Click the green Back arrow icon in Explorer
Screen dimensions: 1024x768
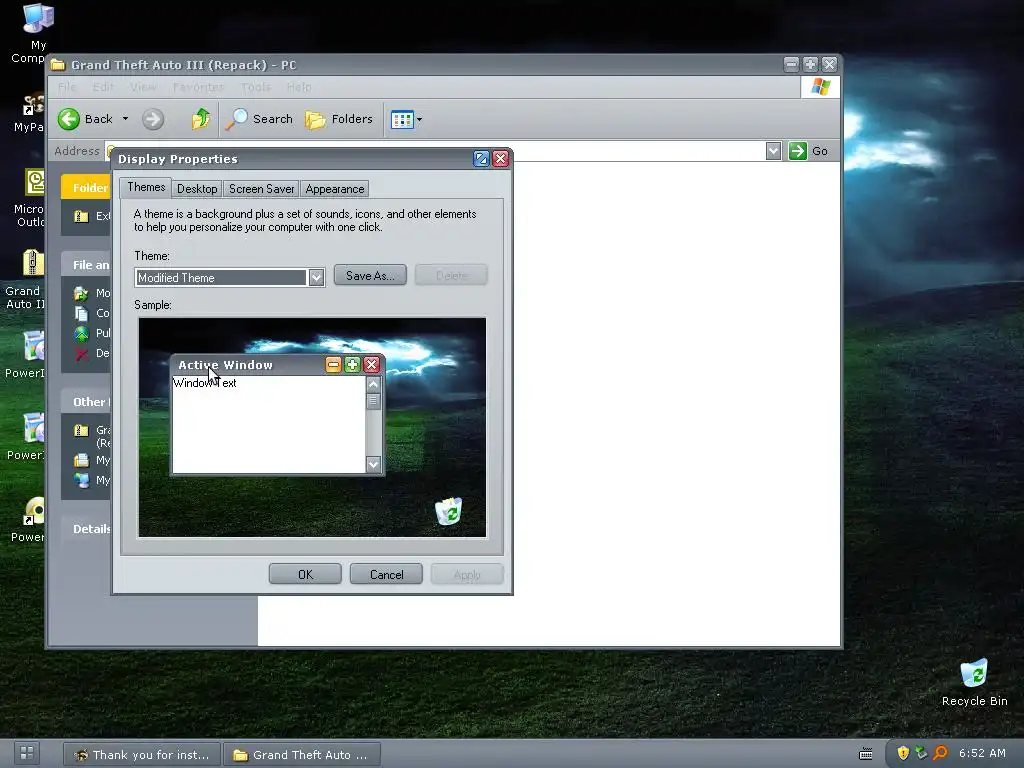pos(69,119)
